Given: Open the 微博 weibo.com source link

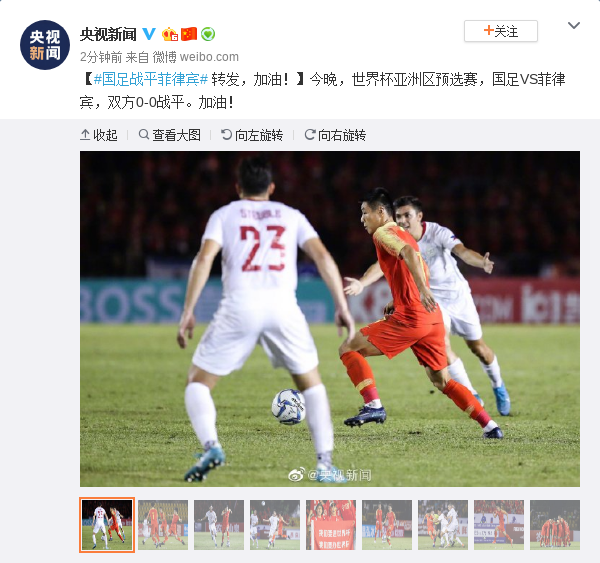Looking at the screenshot, I should click(x=196, y=57).
